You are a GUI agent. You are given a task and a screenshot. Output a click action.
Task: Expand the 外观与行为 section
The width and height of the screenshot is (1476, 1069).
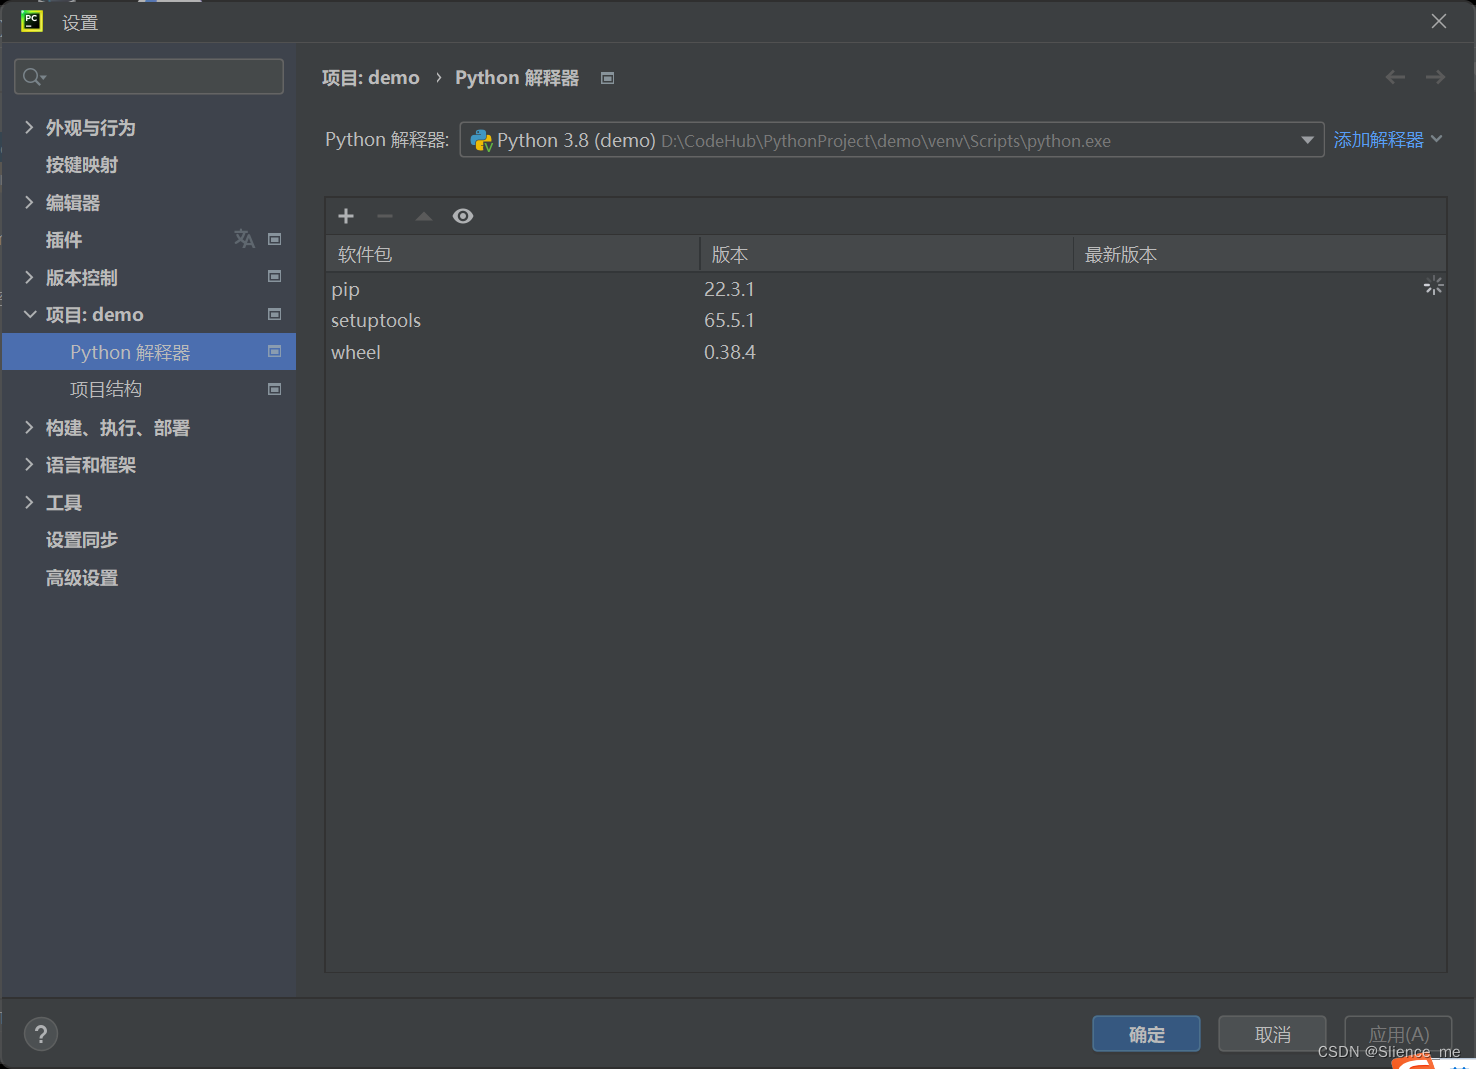[29, 127]
